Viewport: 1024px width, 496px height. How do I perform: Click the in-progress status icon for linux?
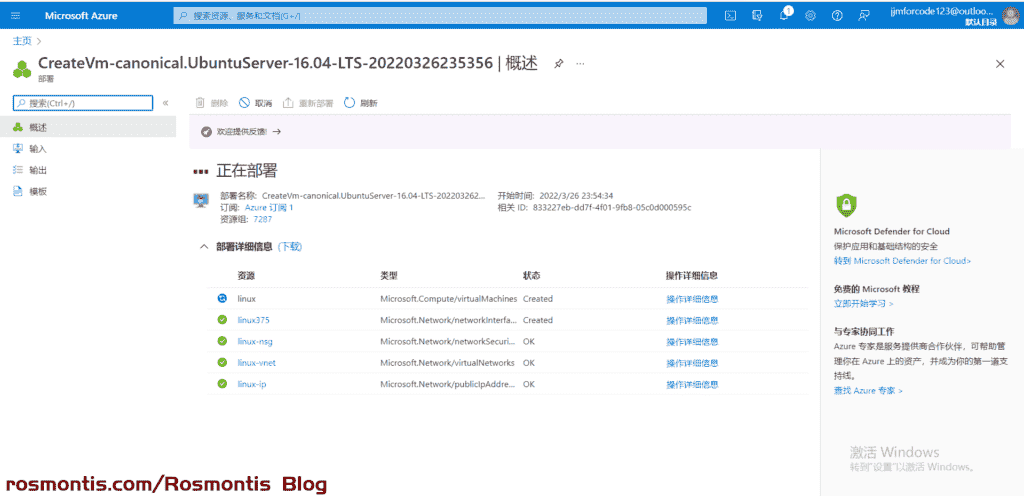click(x=222, y=298)
